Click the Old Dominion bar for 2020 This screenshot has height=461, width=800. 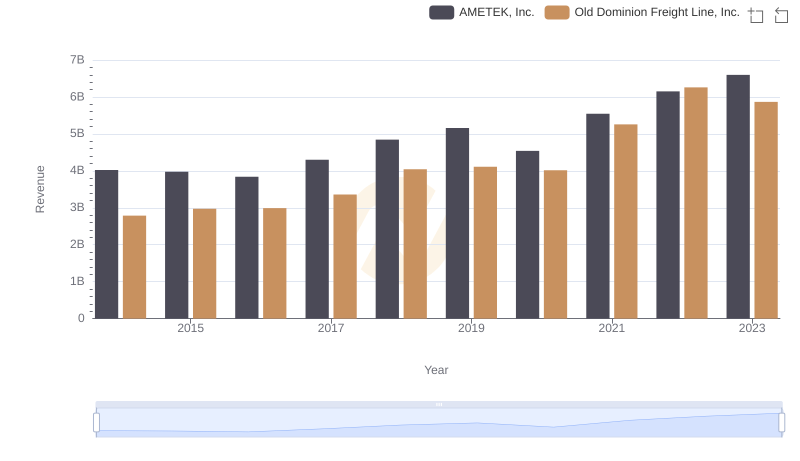tap(556, 244)
